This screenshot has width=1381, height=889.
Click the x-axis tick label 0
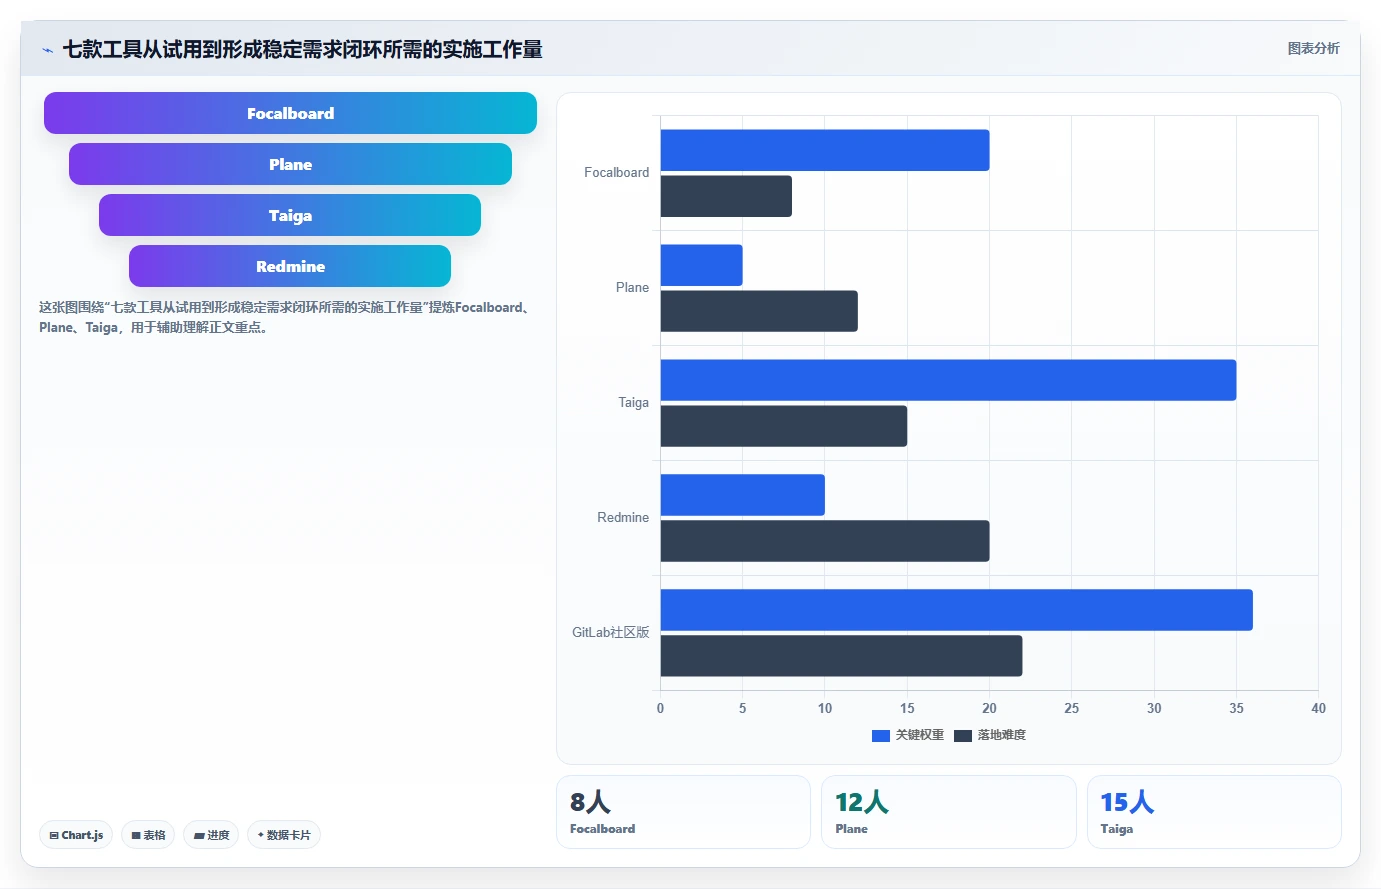[660, 708]
